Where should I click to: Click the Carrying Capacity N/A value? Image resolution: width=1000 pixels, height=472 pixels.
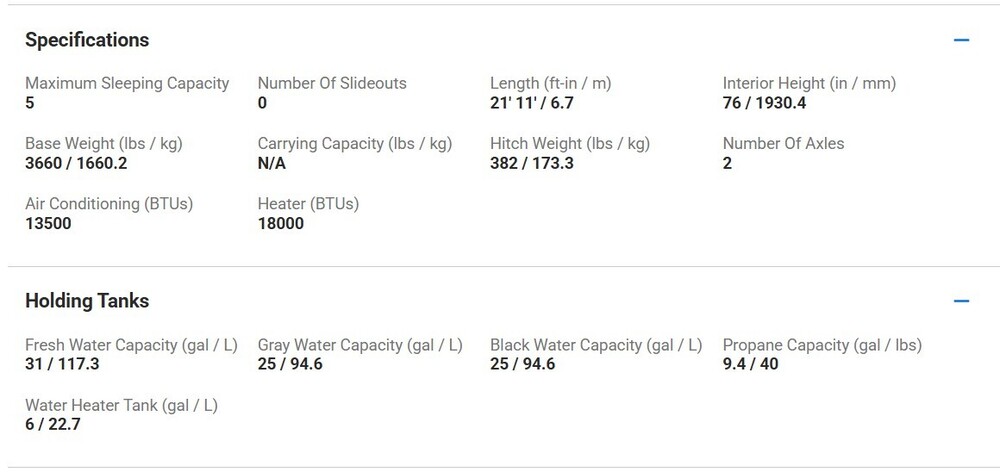coord(272,163)
